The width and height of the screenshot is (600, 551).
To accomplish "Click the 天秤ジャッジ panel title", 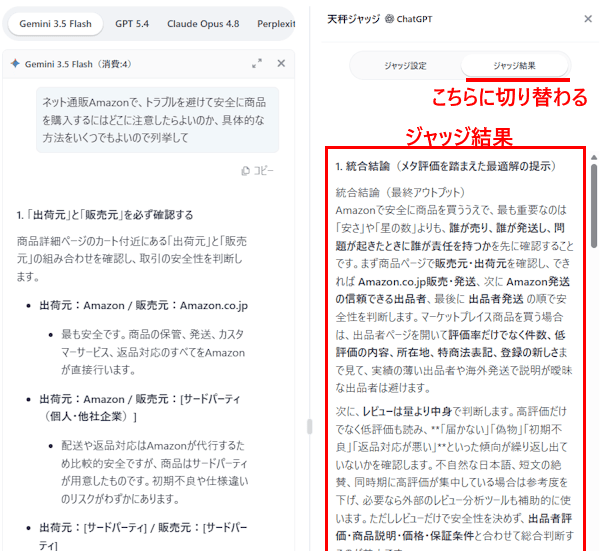I will tap(354, 19).
